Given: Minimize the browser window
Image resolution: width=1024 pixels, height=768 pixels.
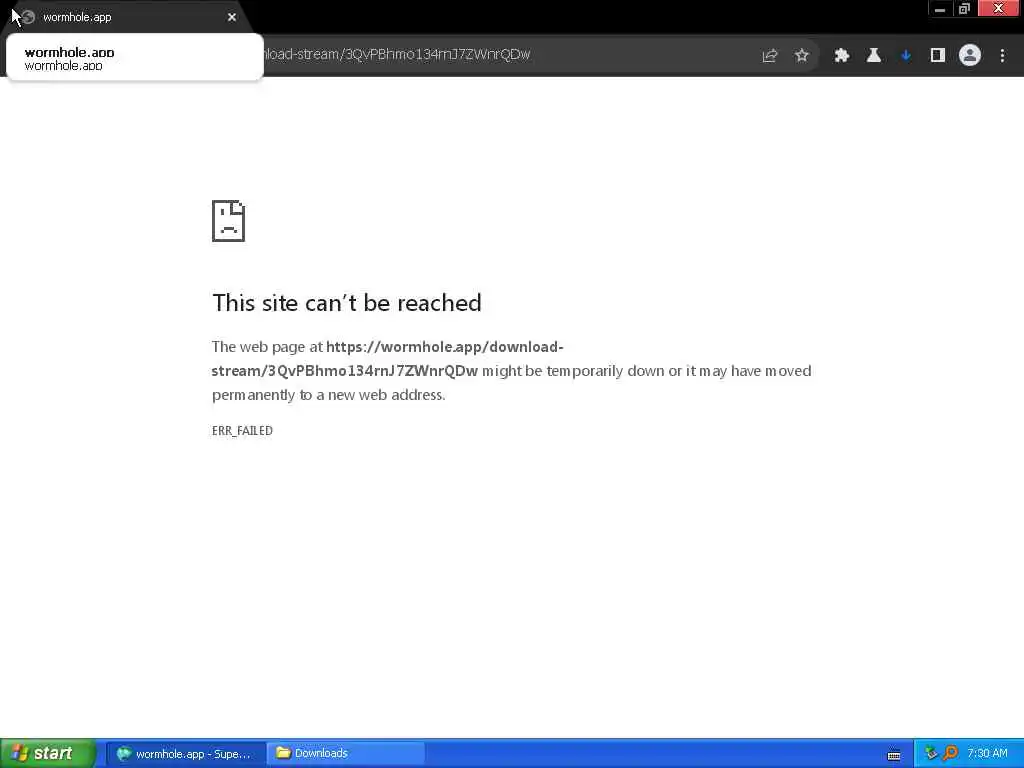Looking at the screenshot, I should pos(940,9).
